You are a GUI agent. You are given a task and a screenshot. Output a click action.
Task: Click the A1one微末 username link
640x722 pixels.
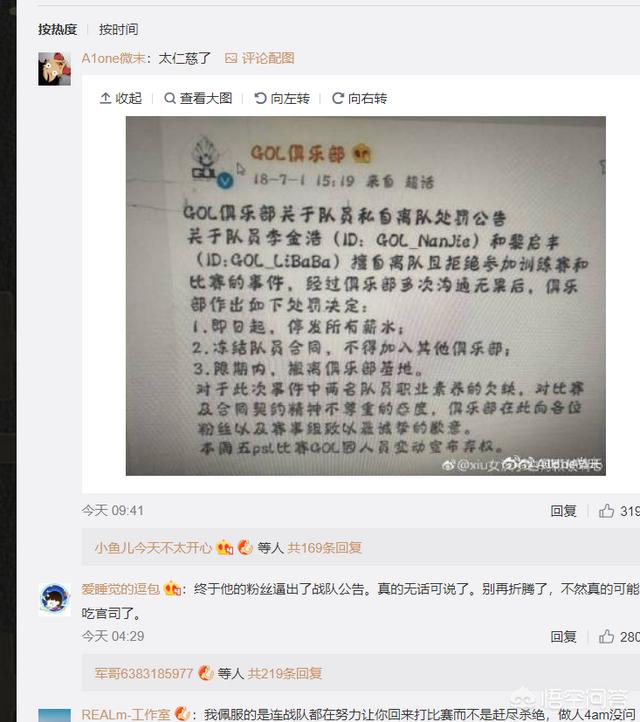[x=113, y=58]
